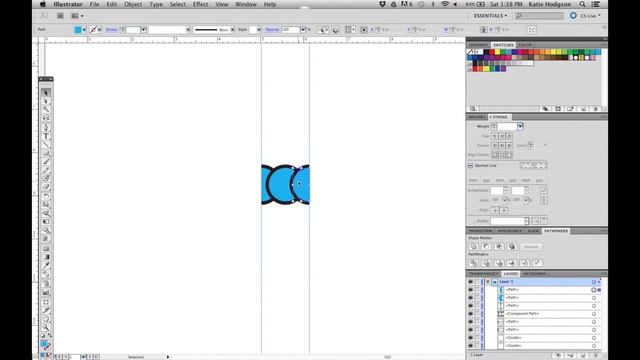Open the Object menu
This screenshot has width=640, height=360.
(x=133, y=4)
